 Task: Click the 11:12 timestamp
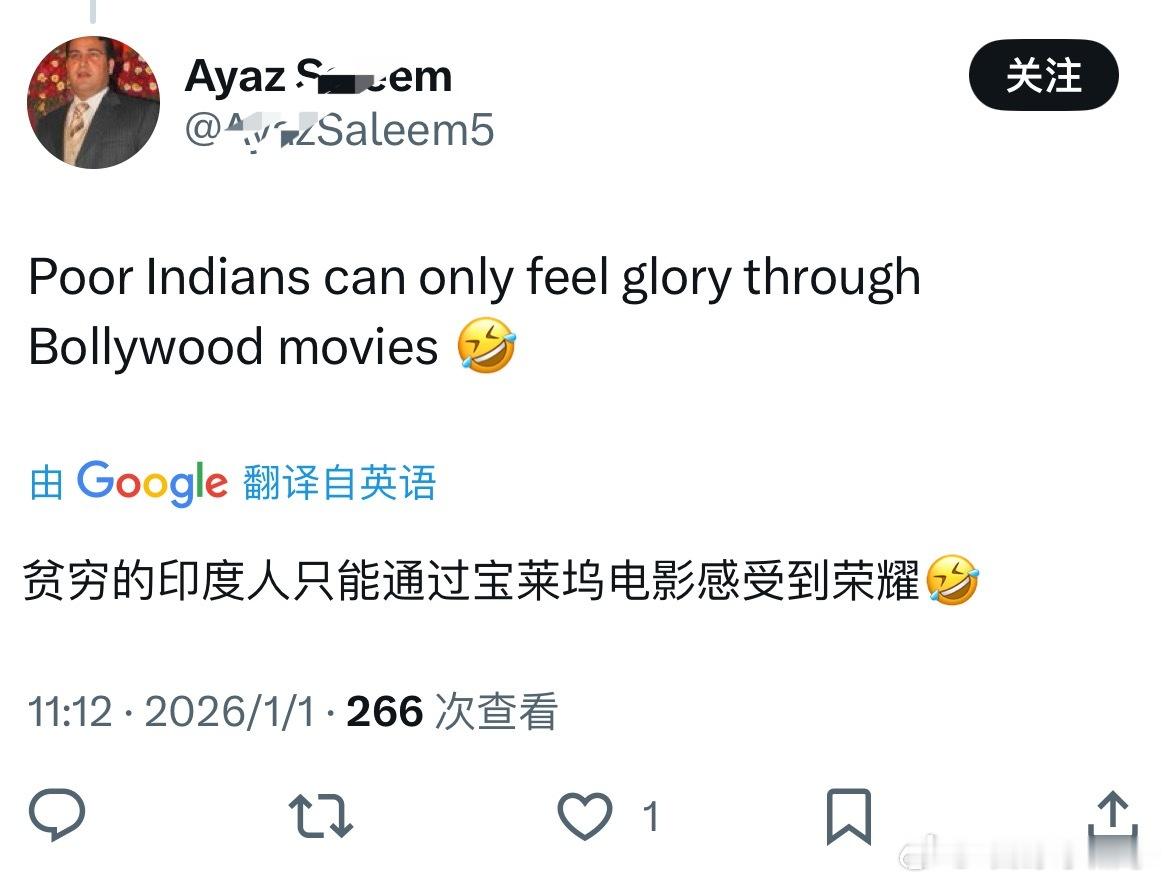tap(70, 711)
